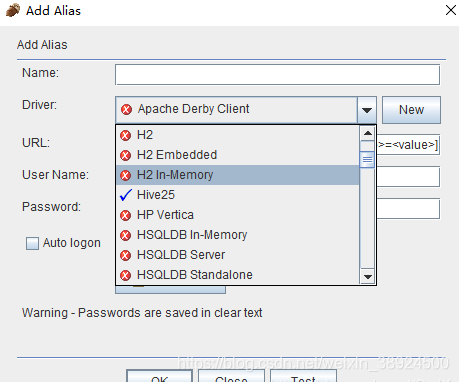Click the error icon next to H2 Embedded
The image size is (459, 382).
click(x=125, y=155)
